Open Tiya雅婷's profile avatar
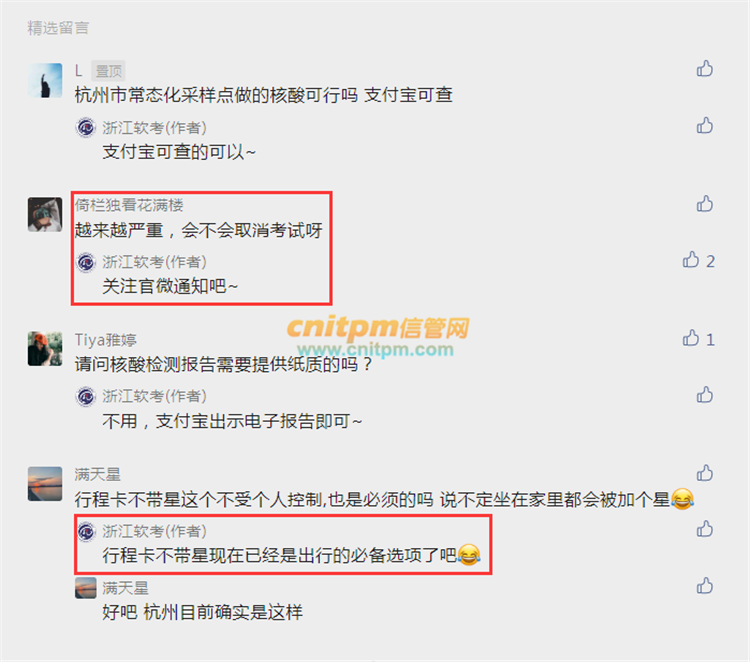750x662 pixels. 45,349
